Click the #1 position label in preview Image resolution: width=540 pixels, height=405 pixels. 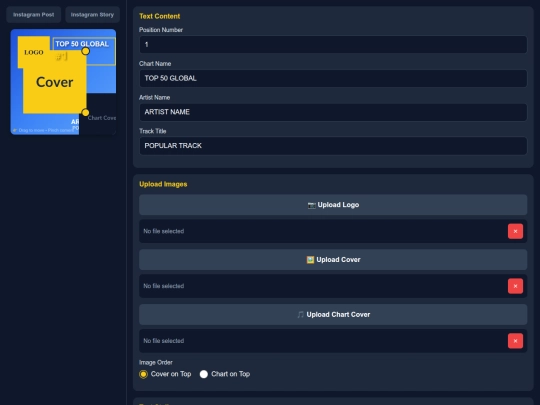point(62,56)
